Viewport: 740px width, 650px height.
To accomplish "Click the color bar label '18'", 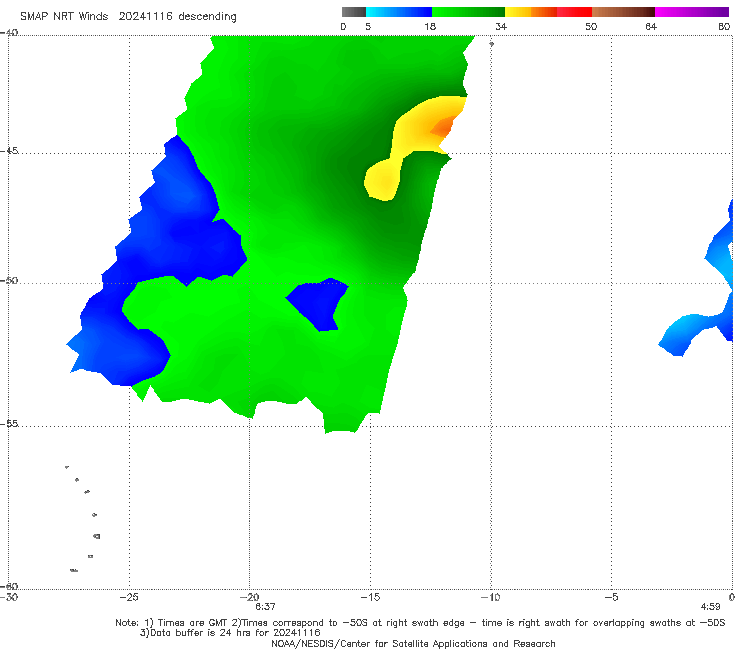I will 430,26.
